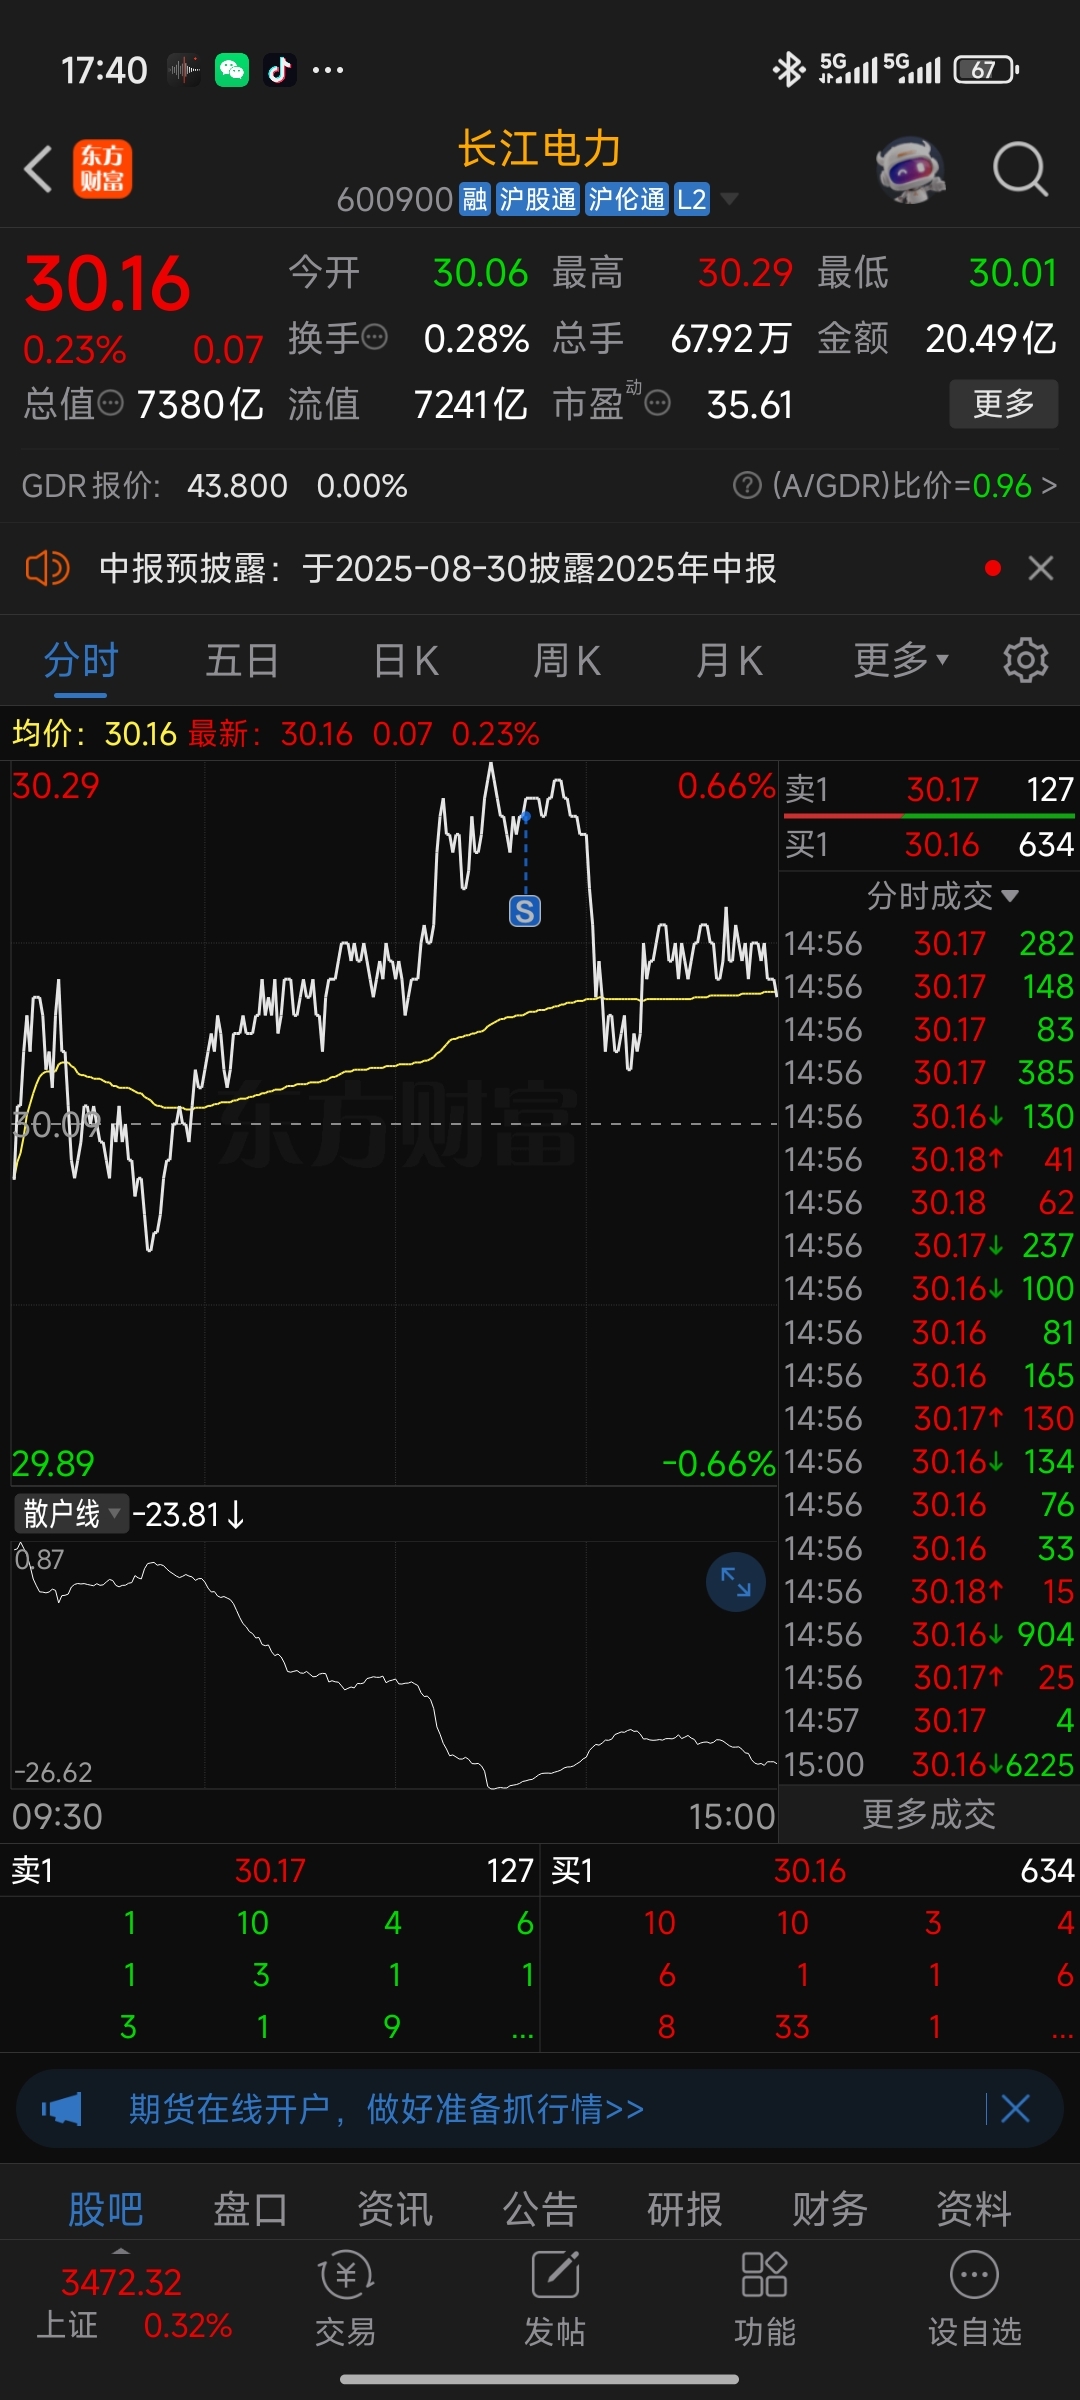Expand the 更多 chart period dropdown
Image resolution: width=1080 pixels, height=2400 pixels.
[x=901, y=661]
